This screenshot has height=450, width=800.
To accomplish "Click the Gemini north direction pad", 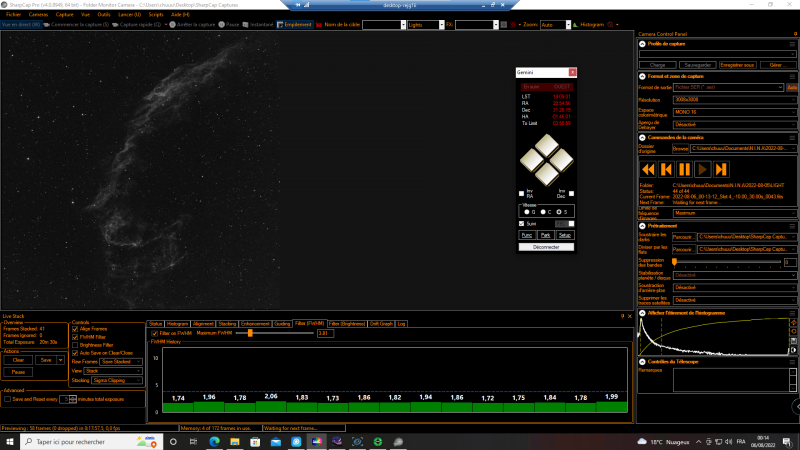I will pyautogui.click(x=546, y=145).
